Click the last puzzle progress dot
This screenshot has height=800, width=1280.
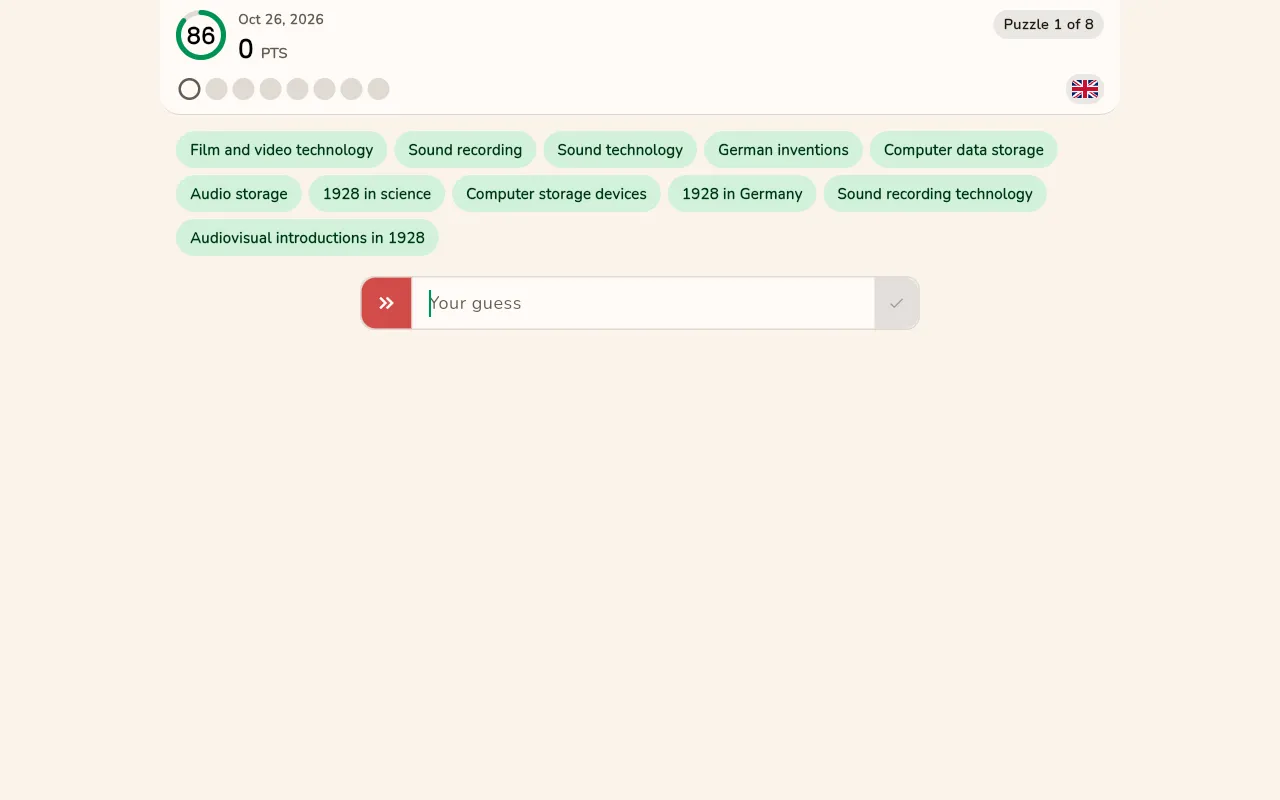[x=378, y=89]
